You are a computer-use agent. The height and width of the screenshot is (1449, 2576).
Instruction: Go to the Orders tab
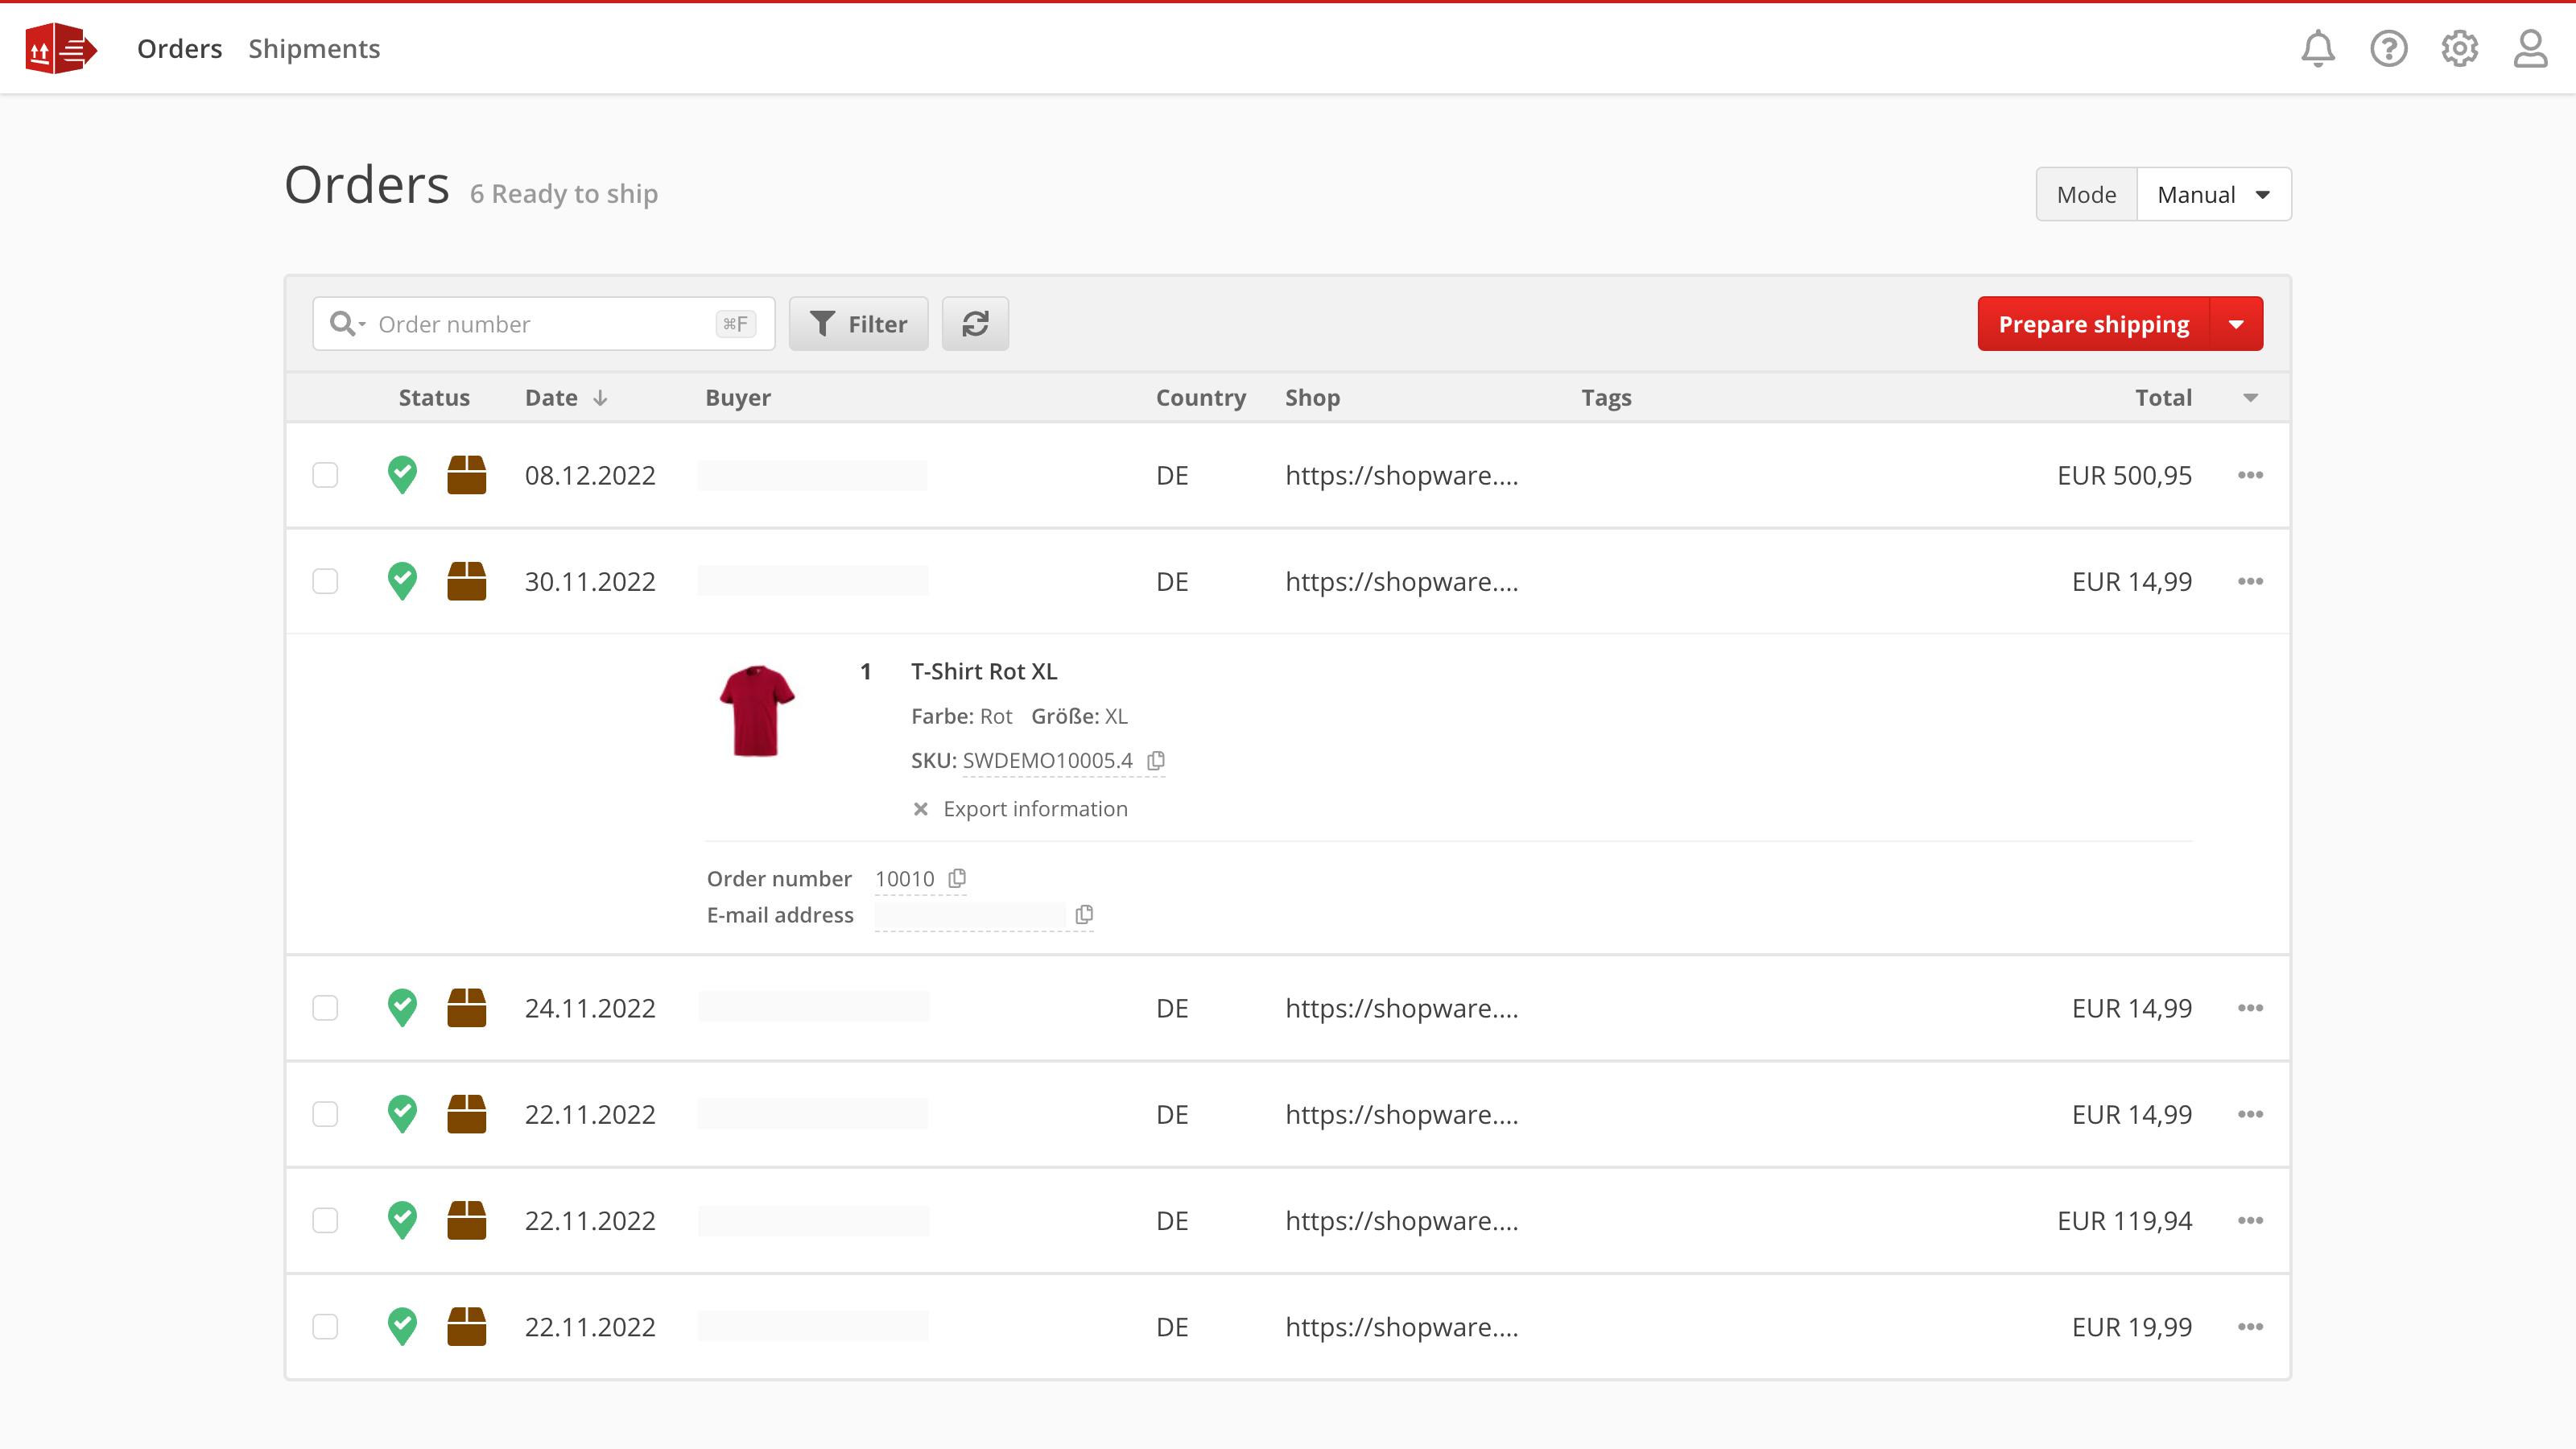pos(179,48)
